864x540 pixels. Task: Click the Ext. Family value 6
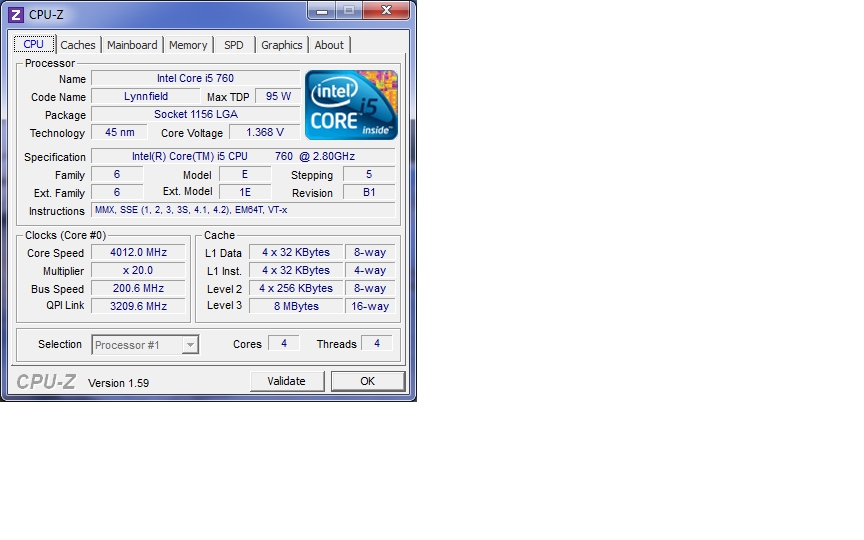pyautogui.click(x=117, y=192)
